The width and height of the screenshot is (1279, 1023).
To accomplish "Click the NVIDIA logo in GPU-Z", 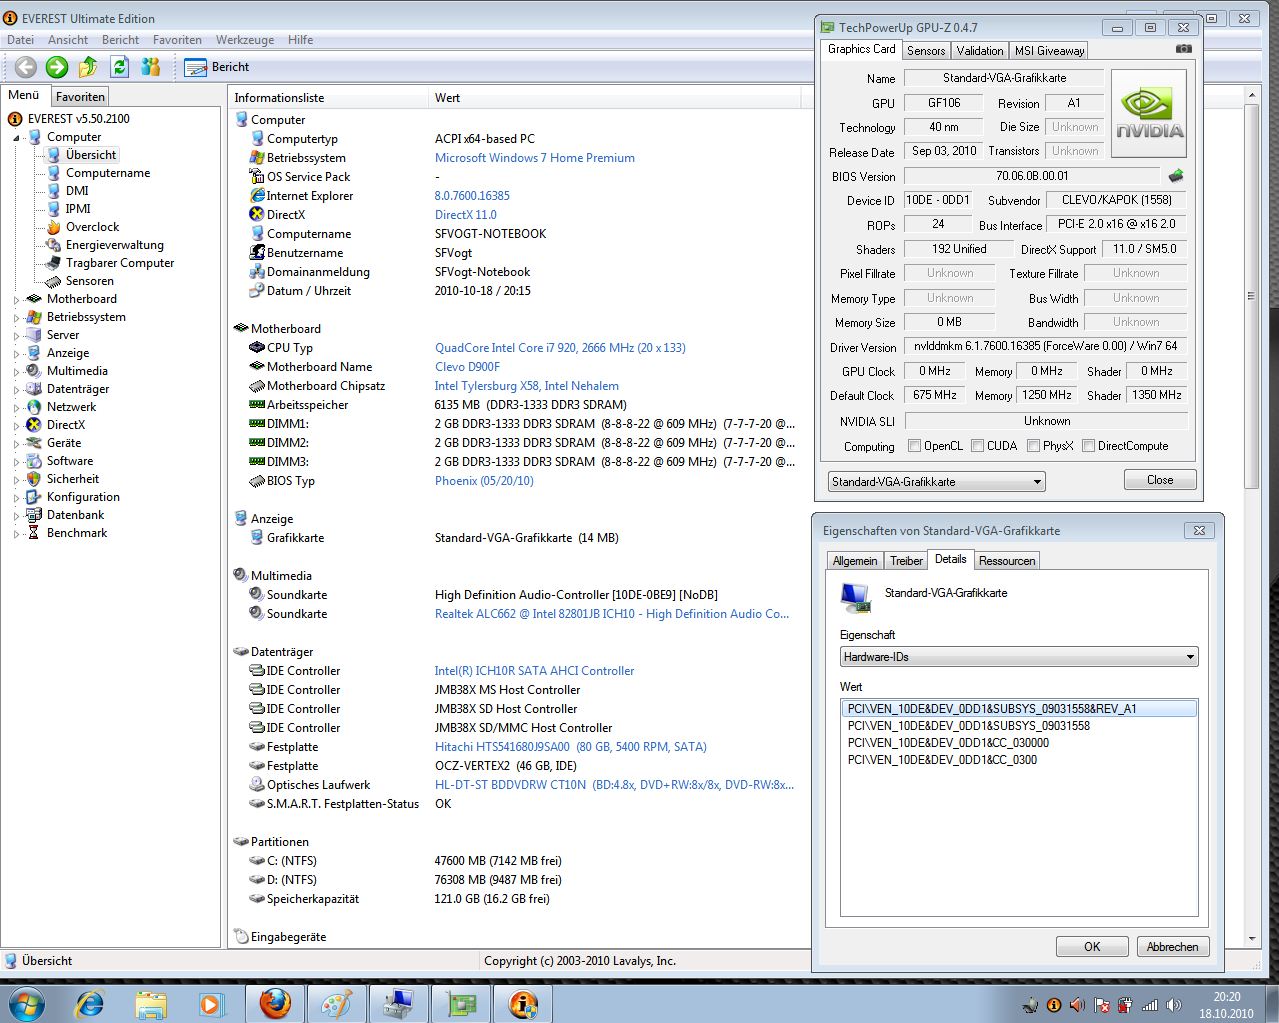I will 1149,113.
